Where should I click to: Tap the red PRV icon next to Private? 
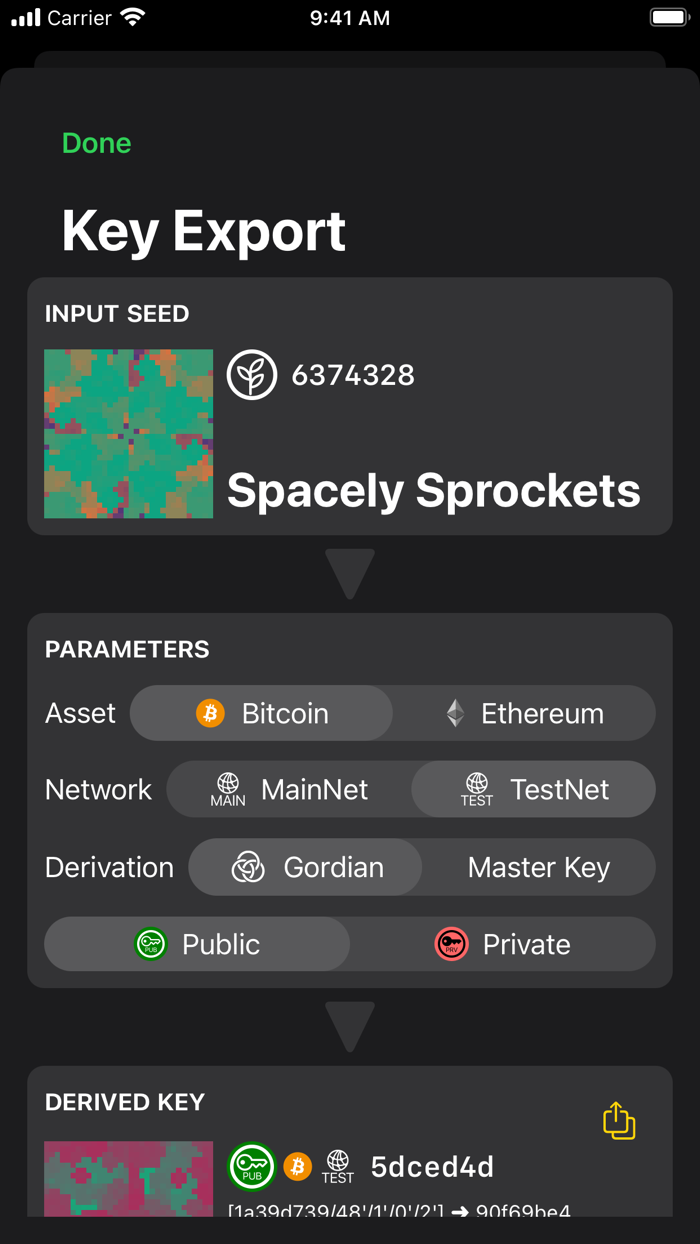452,944
